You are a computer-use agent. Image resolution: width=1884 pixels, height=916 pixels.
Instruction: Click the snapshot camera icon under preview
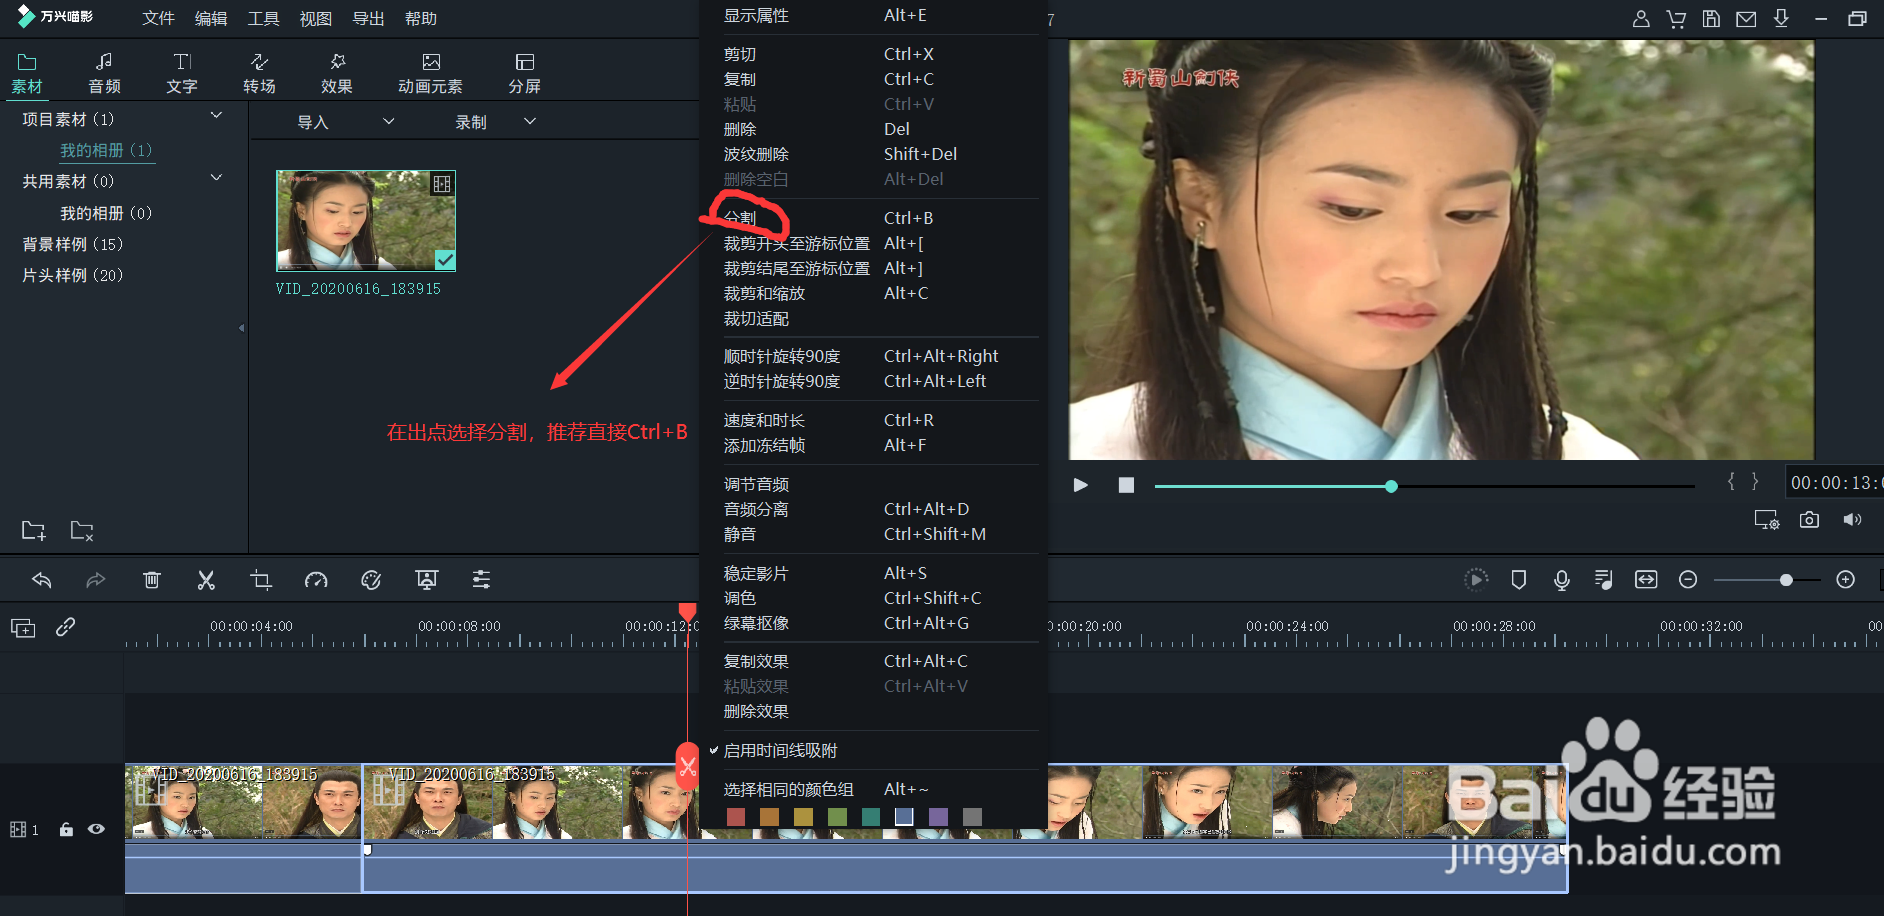coord(1809,520)
